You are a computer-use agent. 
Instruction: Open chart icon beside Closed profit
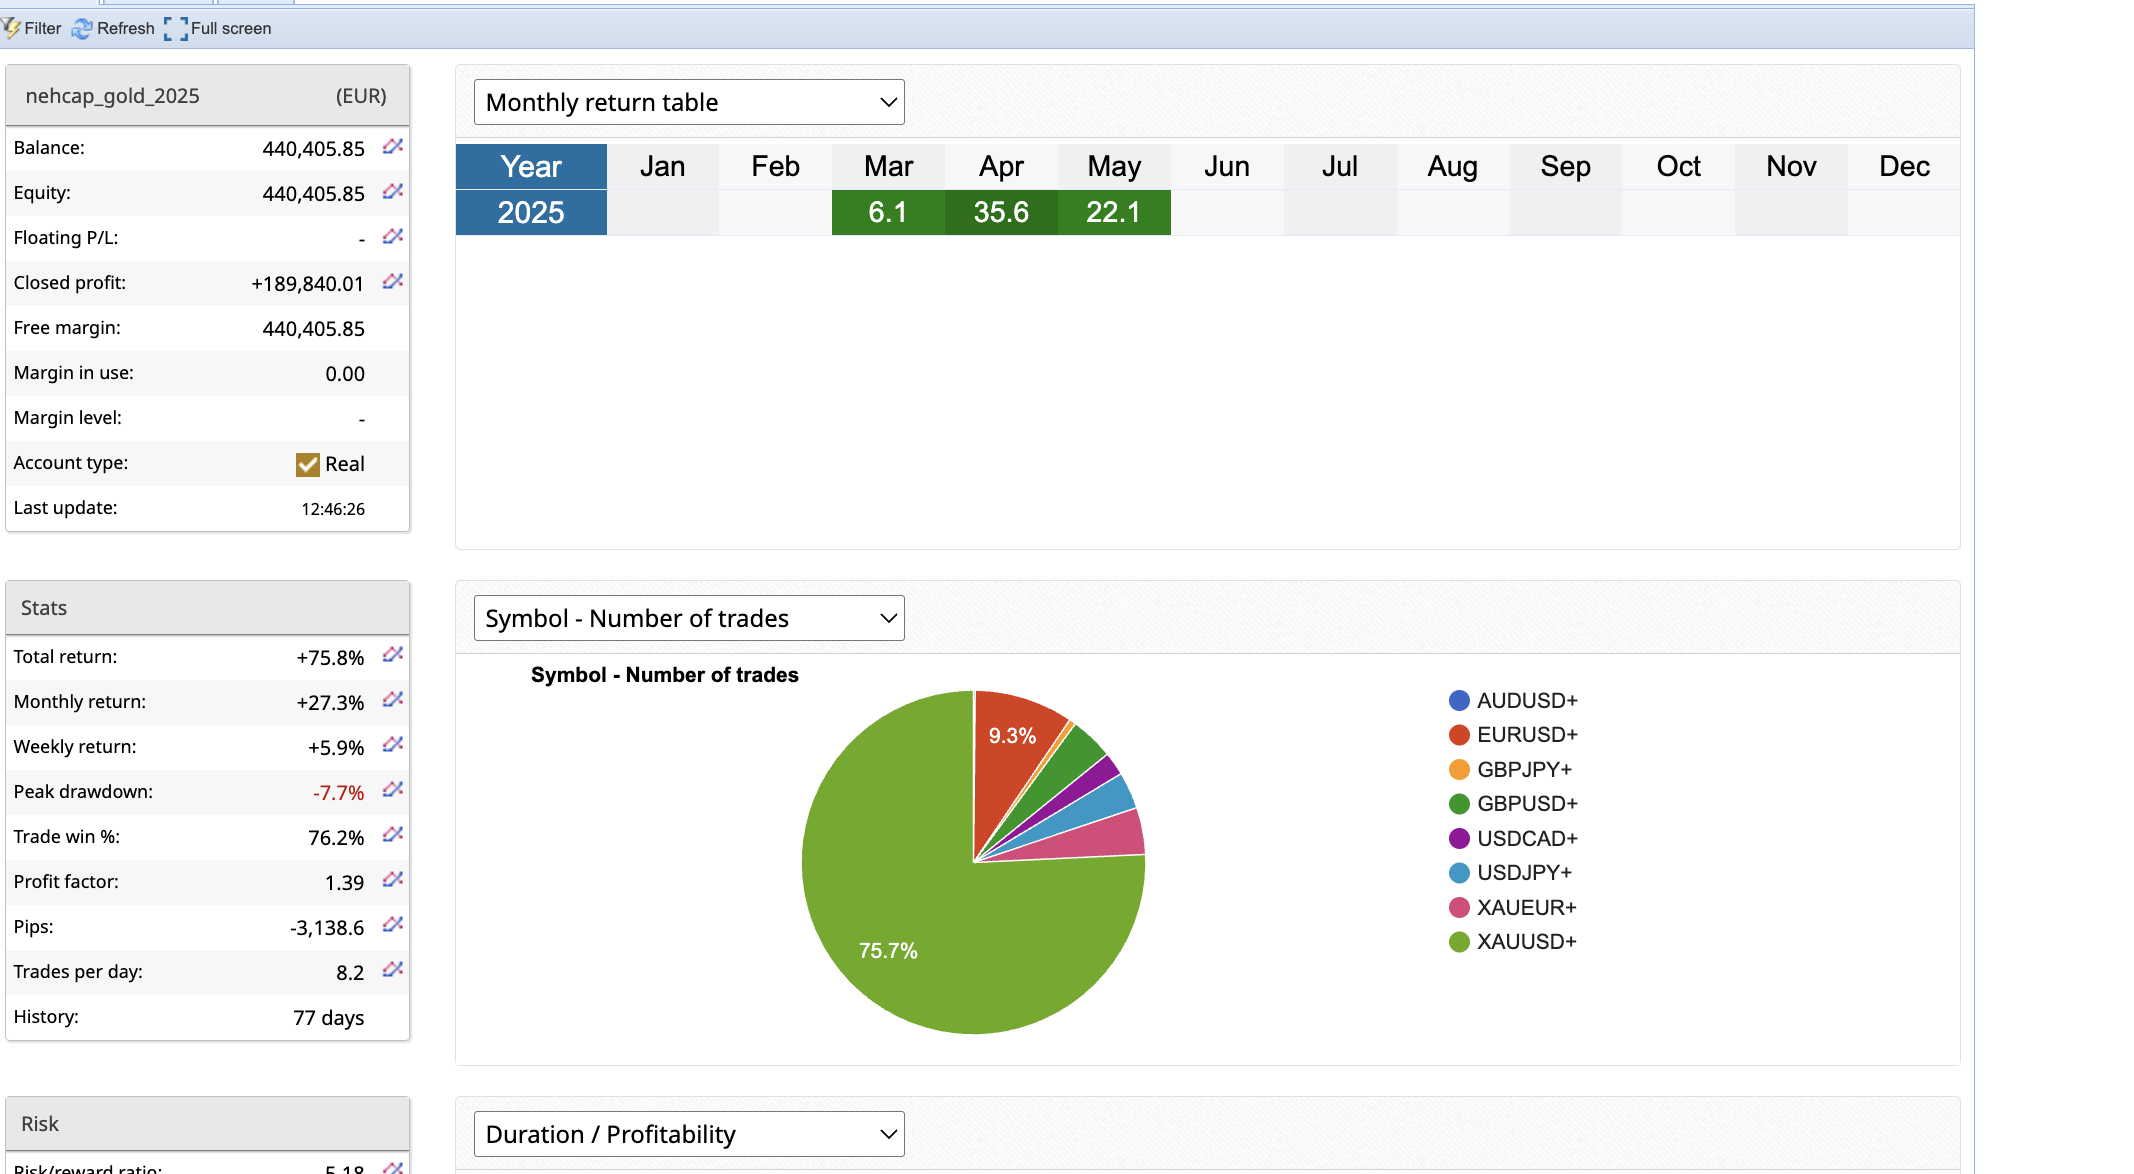pyautogui.click(x=392, y=282)
